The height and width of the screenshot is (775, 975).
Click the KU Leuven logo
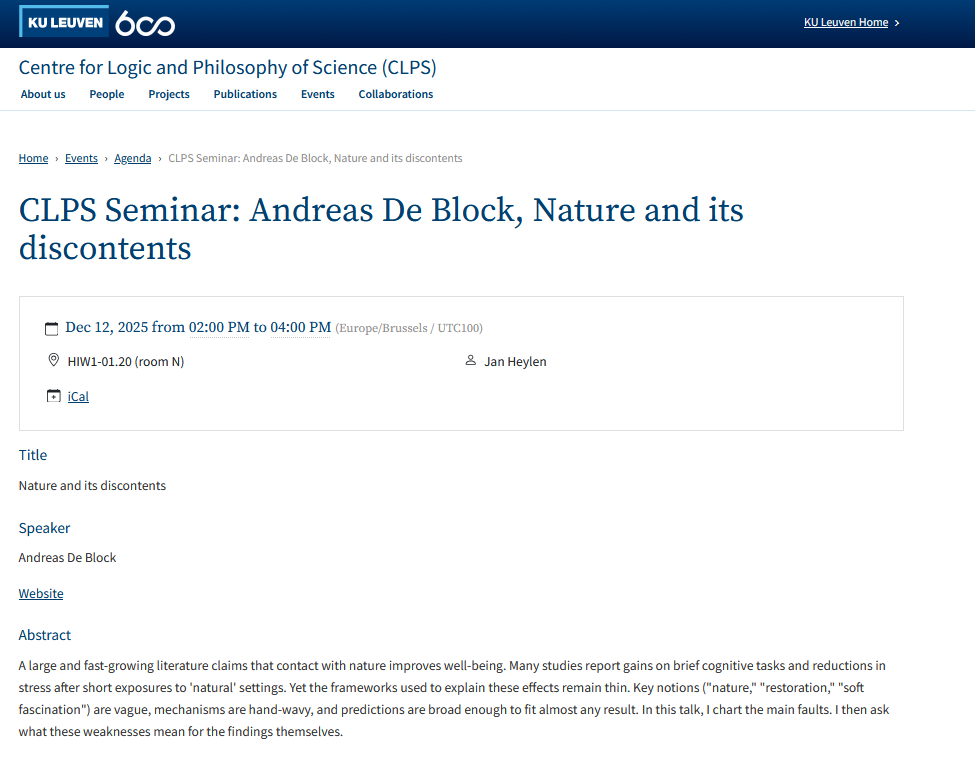(65, 22)
